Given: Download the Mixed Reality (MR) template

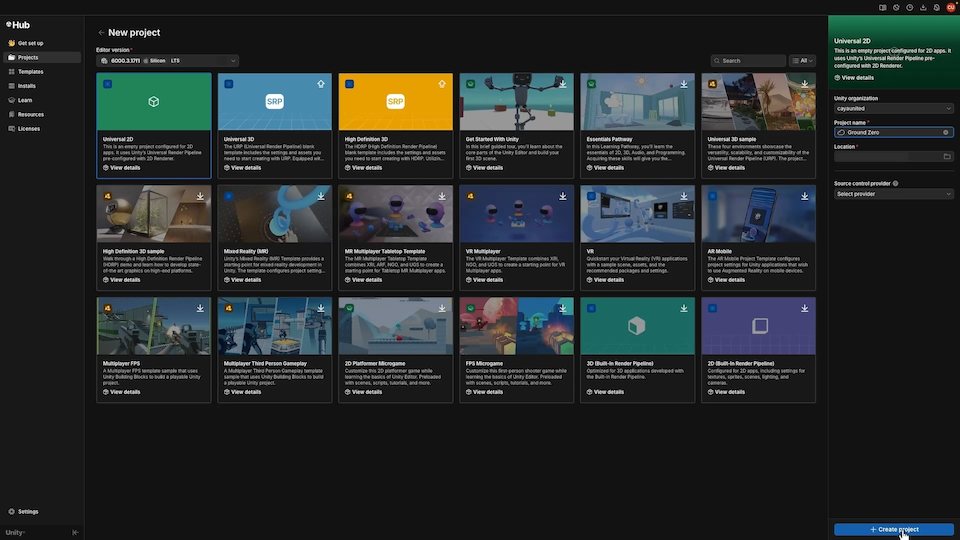Looking at the screenshot, I should 321,196.
